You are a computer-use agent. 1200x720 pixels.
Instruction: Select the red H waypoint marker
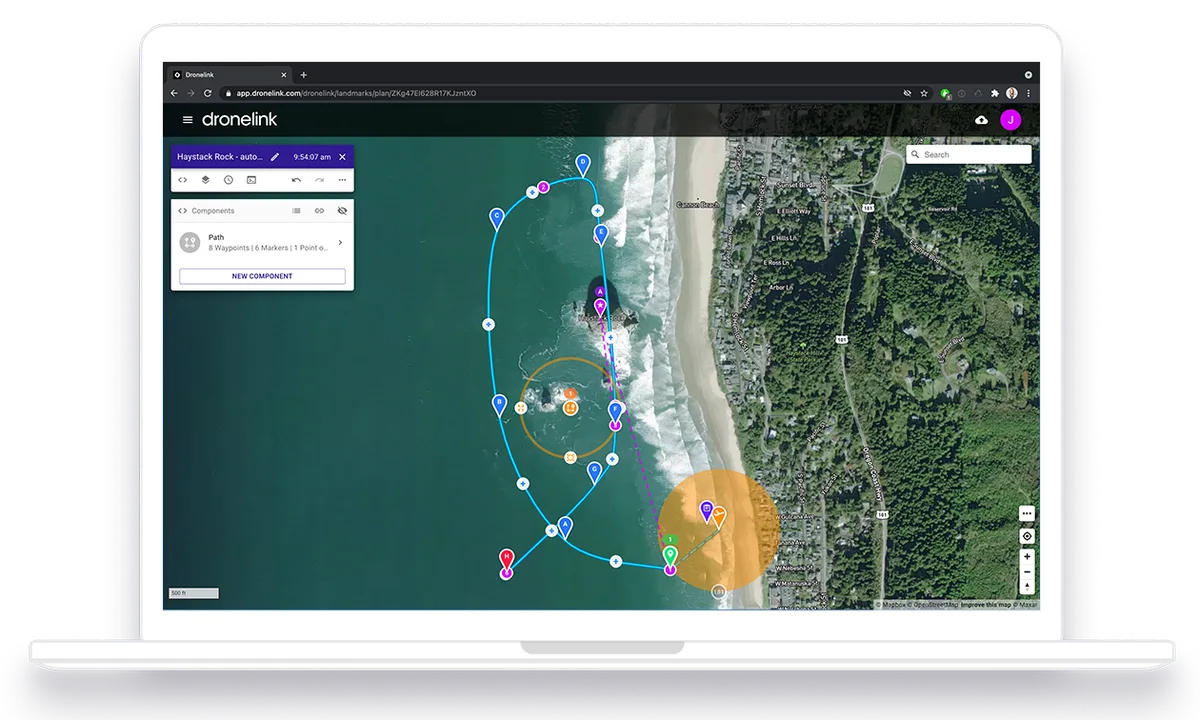507,557
